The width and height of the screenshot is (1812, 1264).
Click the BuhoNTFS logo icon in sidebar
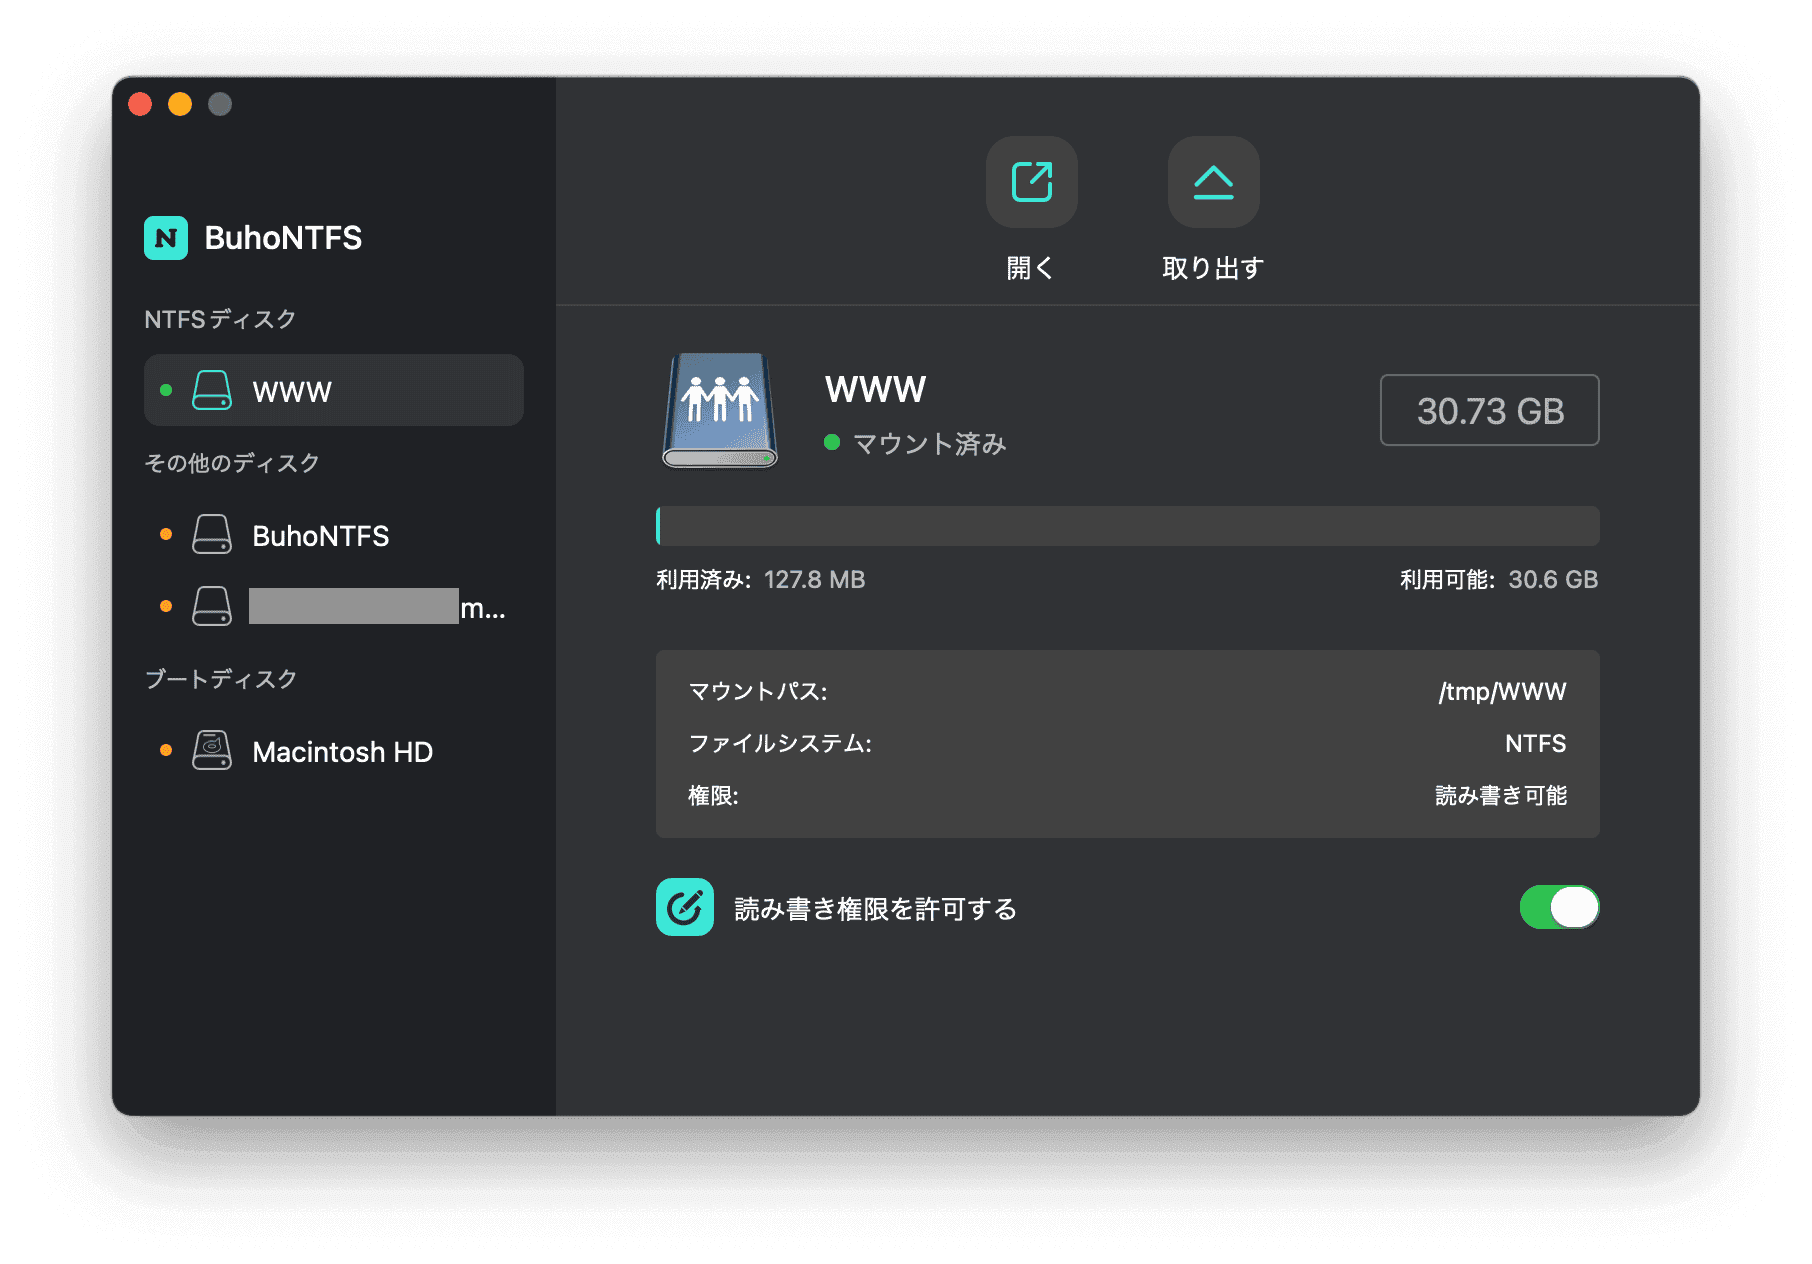[x=166, y=238]
